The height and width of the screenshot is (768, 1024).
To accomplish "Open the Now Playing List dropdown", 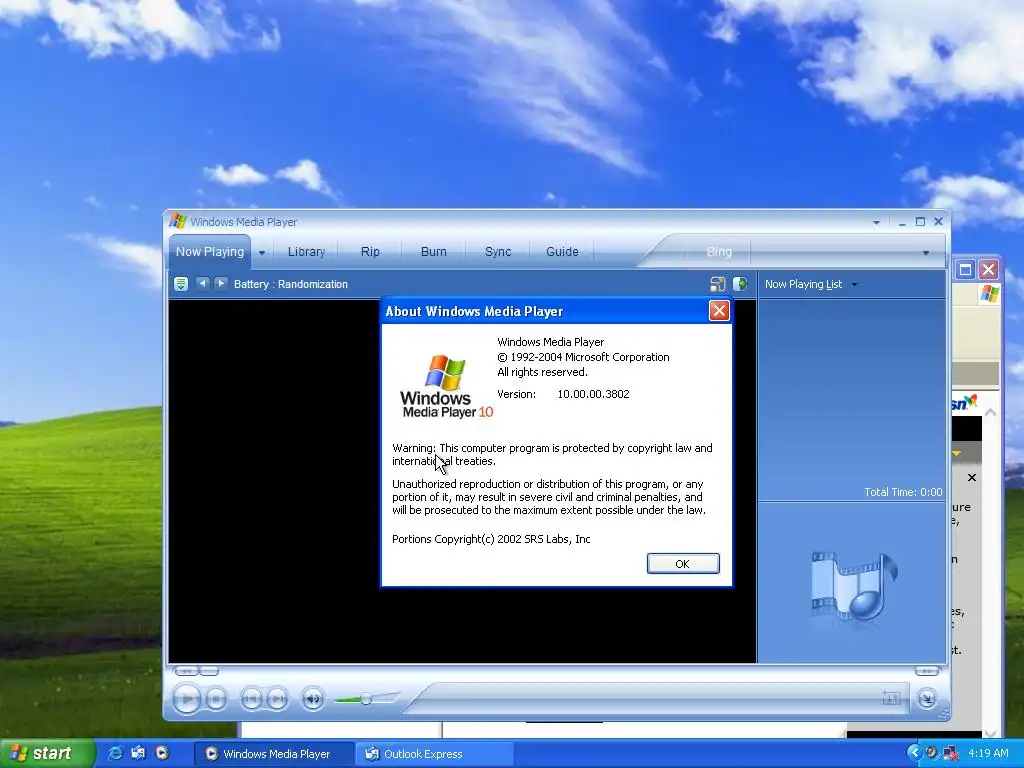I will [x=854, y=284].
